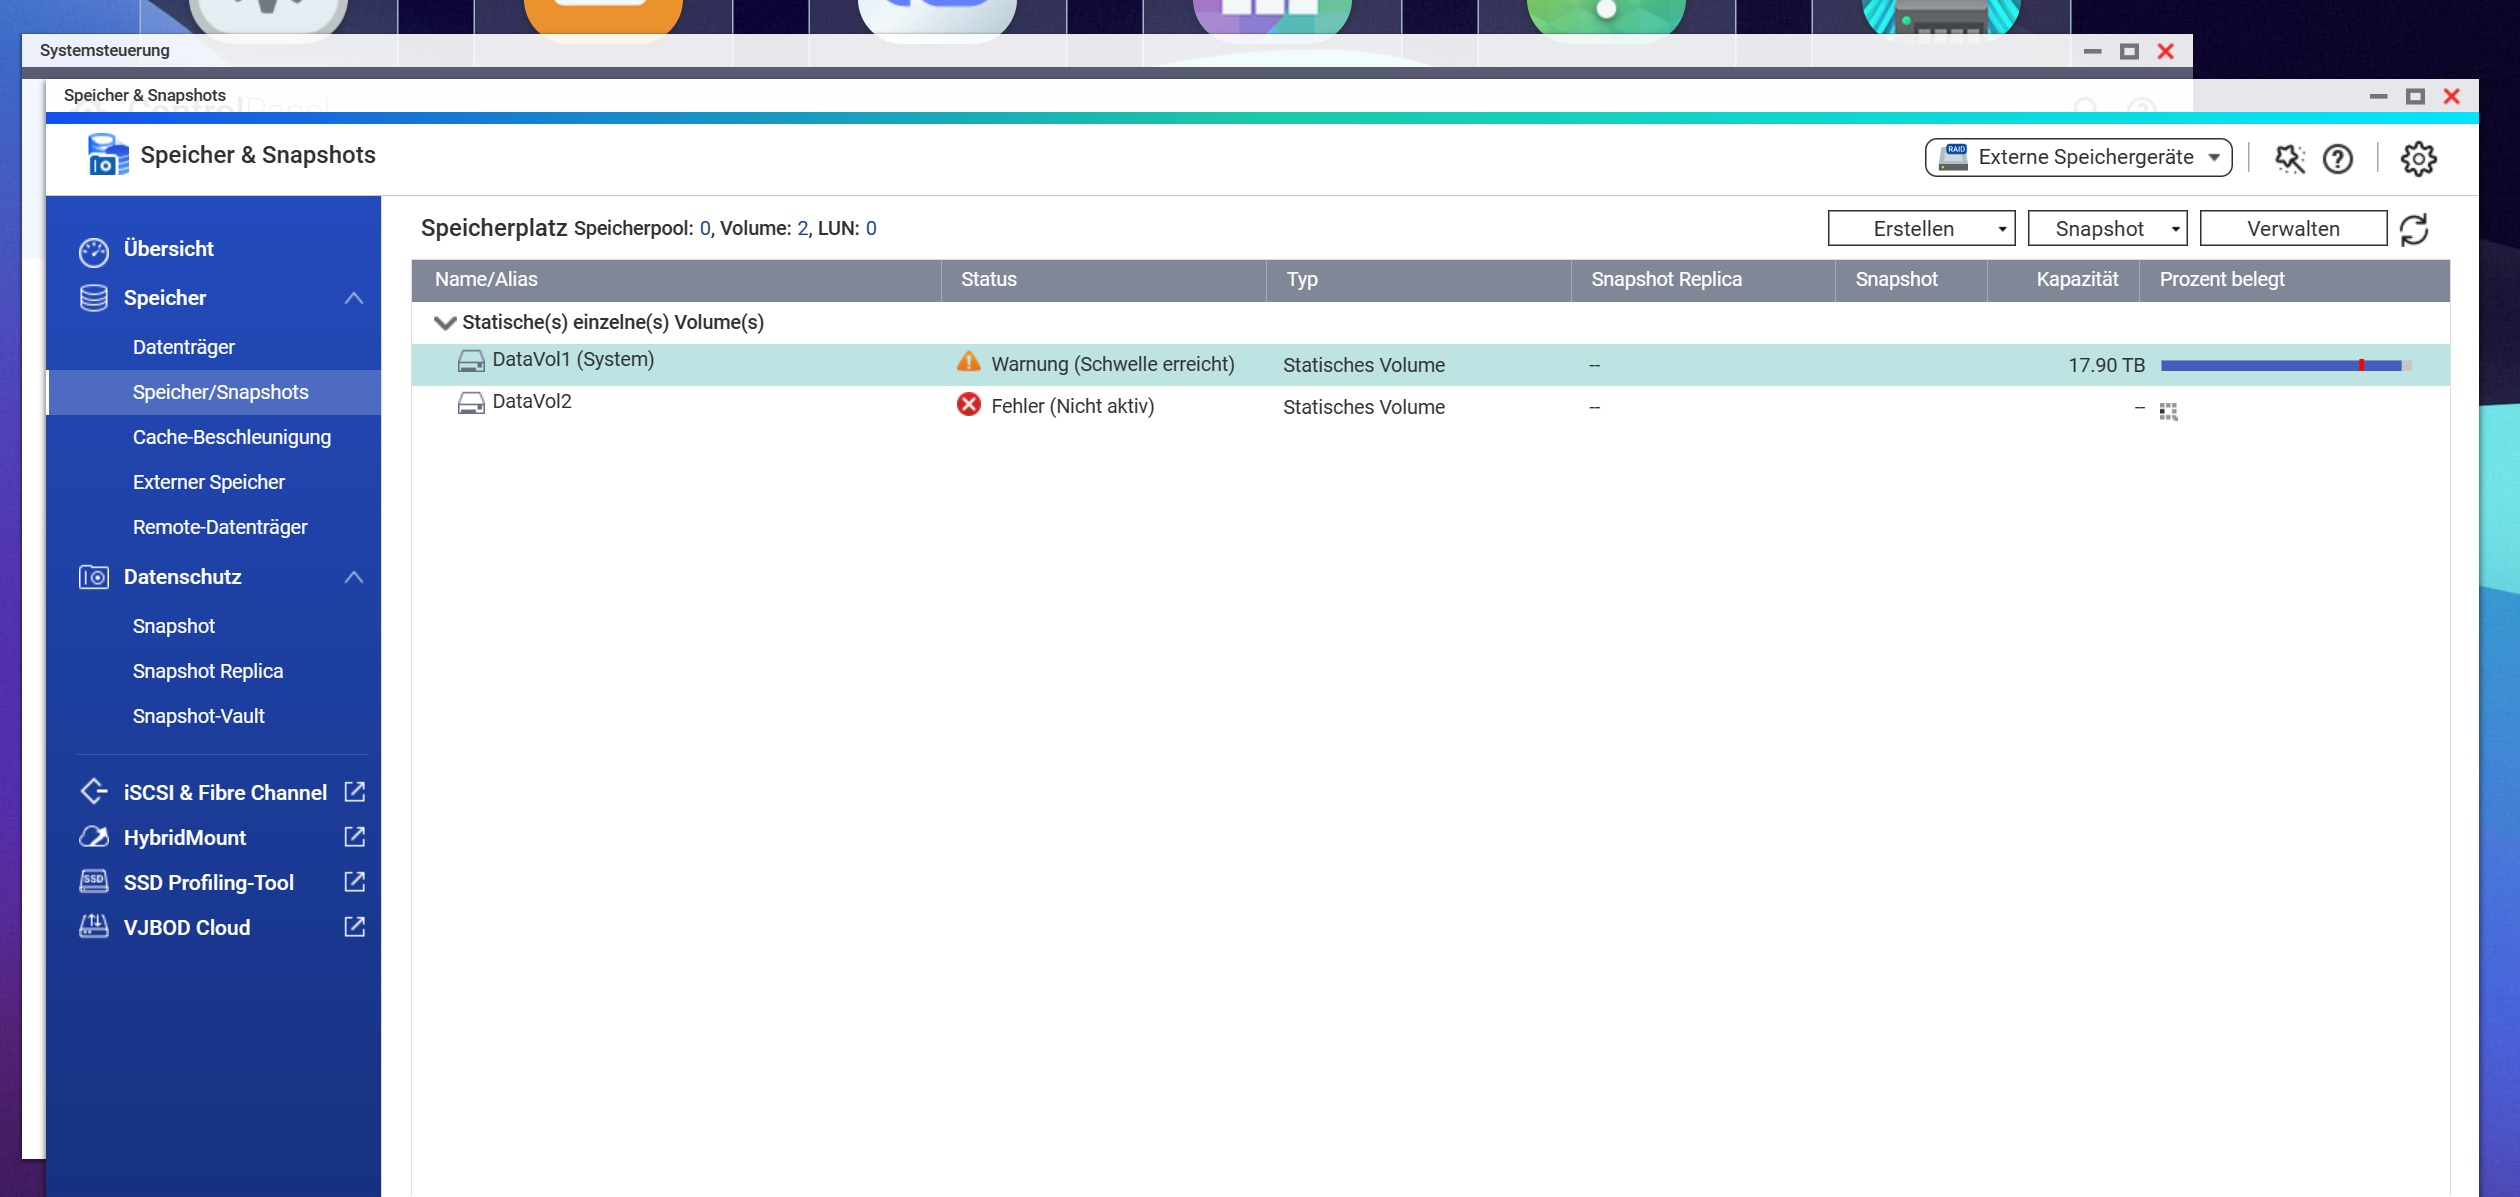
Task: Collapse the Datenschutz sidebar section
Action: click(x=354, y=577)
